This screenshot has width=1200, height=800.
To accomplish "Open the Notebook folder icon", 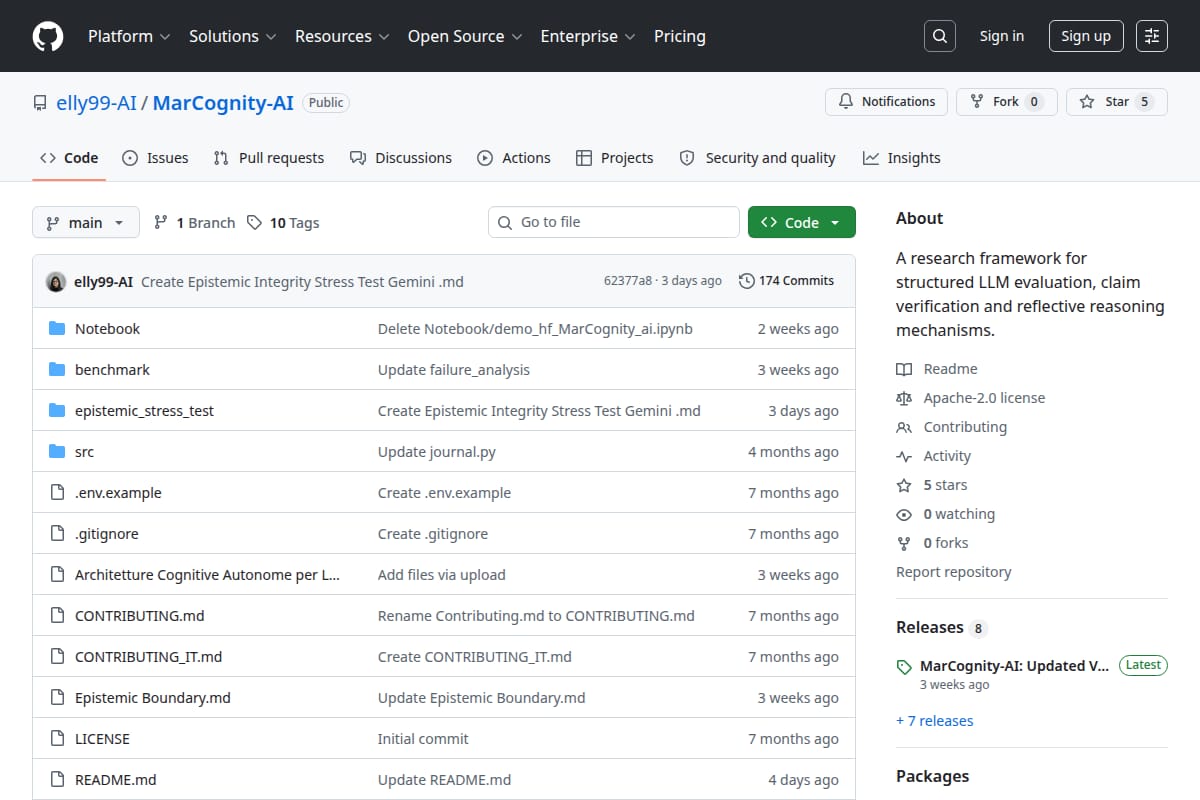I will pyautogui.click(x=57, y=329).
